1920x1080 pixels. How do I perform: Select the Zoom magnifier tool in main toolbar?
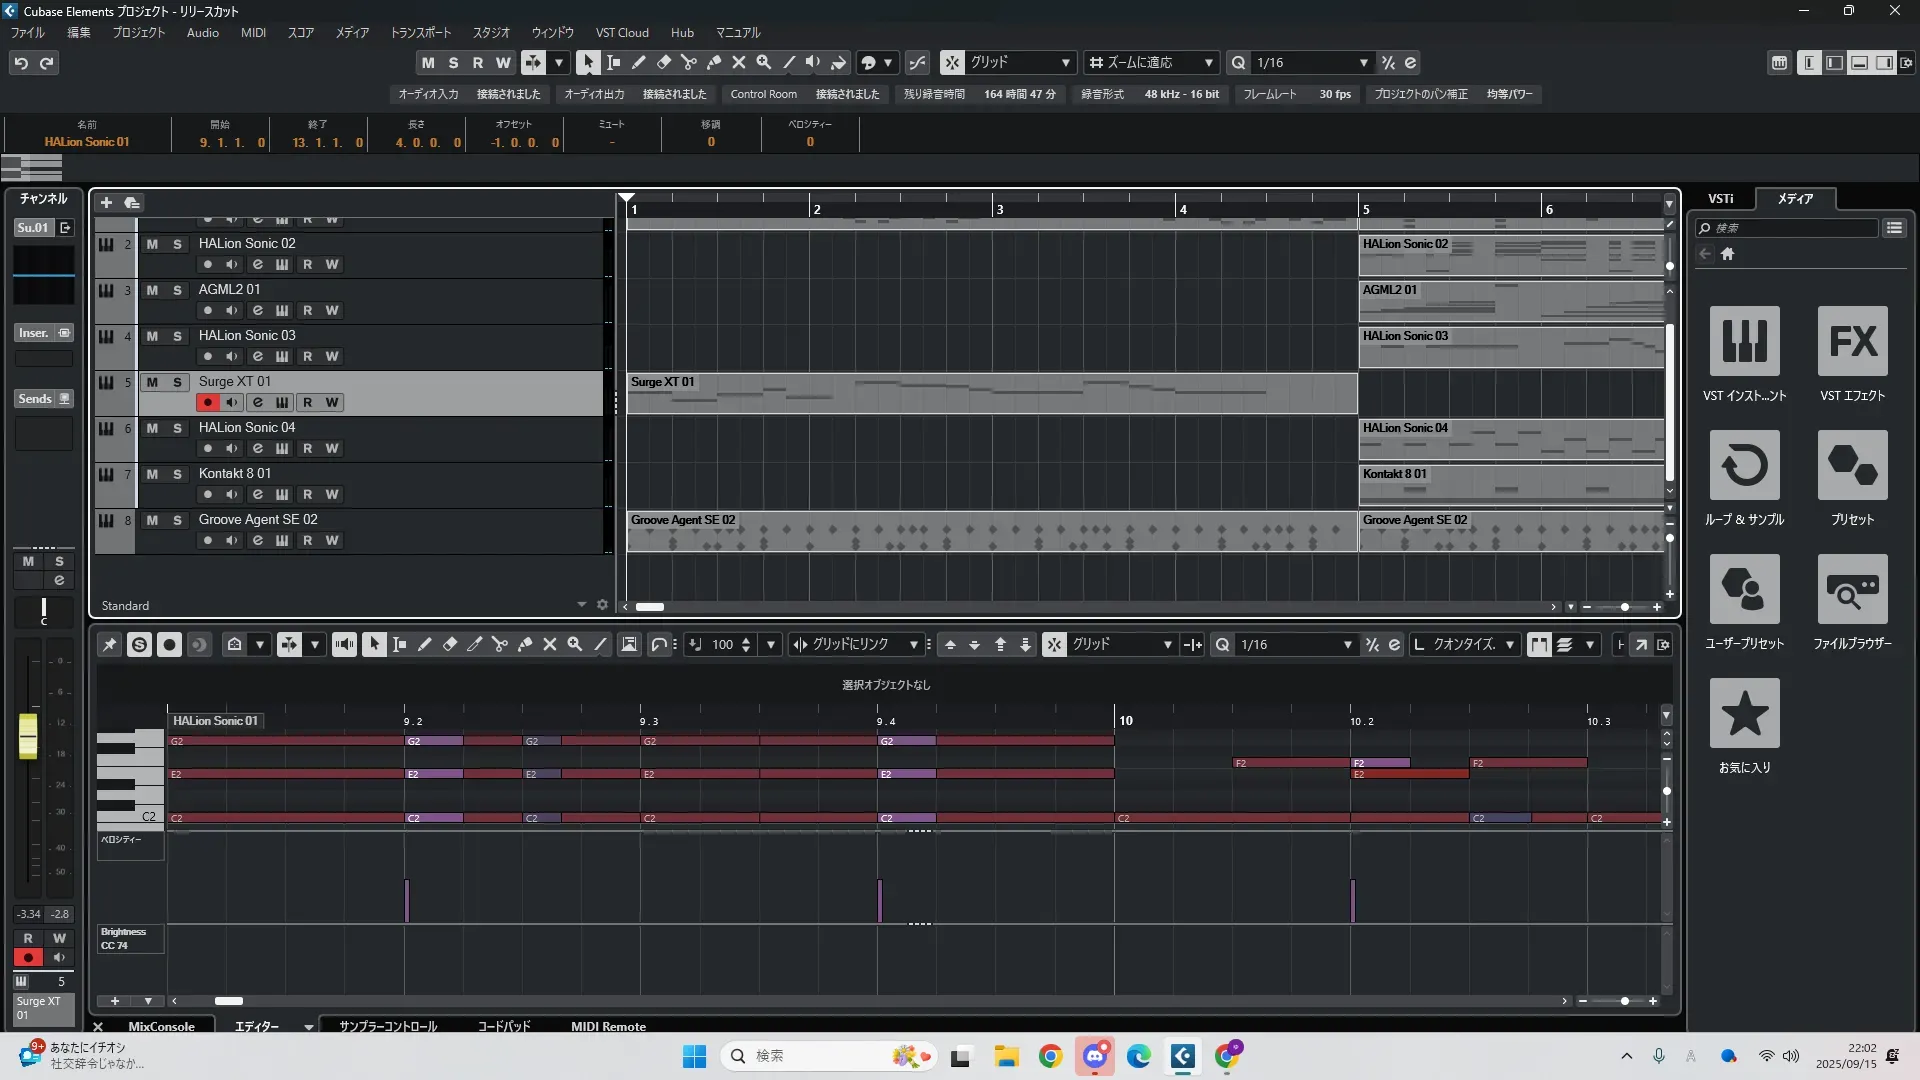[x=763, y=62]
